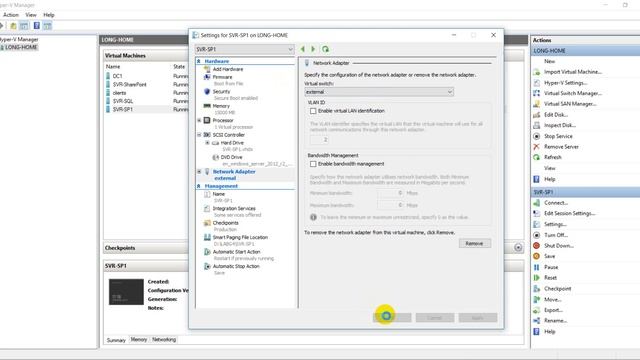The width and height of the screenshot is (640, 360).
Task: Enable virtual LAN identification checkbox
Action: (x=313, y=111)
